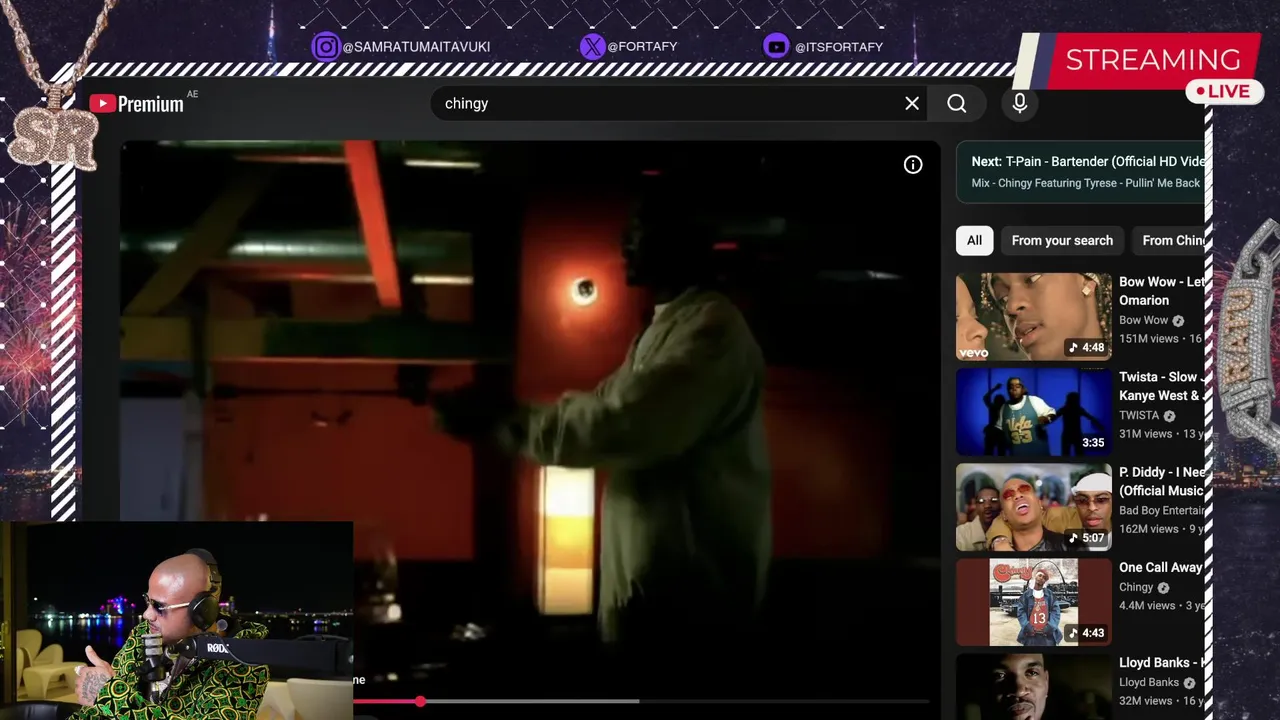Click the 32M views text
Image resolution: width=1280 pixels, height=720 pixels.
point(1145,702)
